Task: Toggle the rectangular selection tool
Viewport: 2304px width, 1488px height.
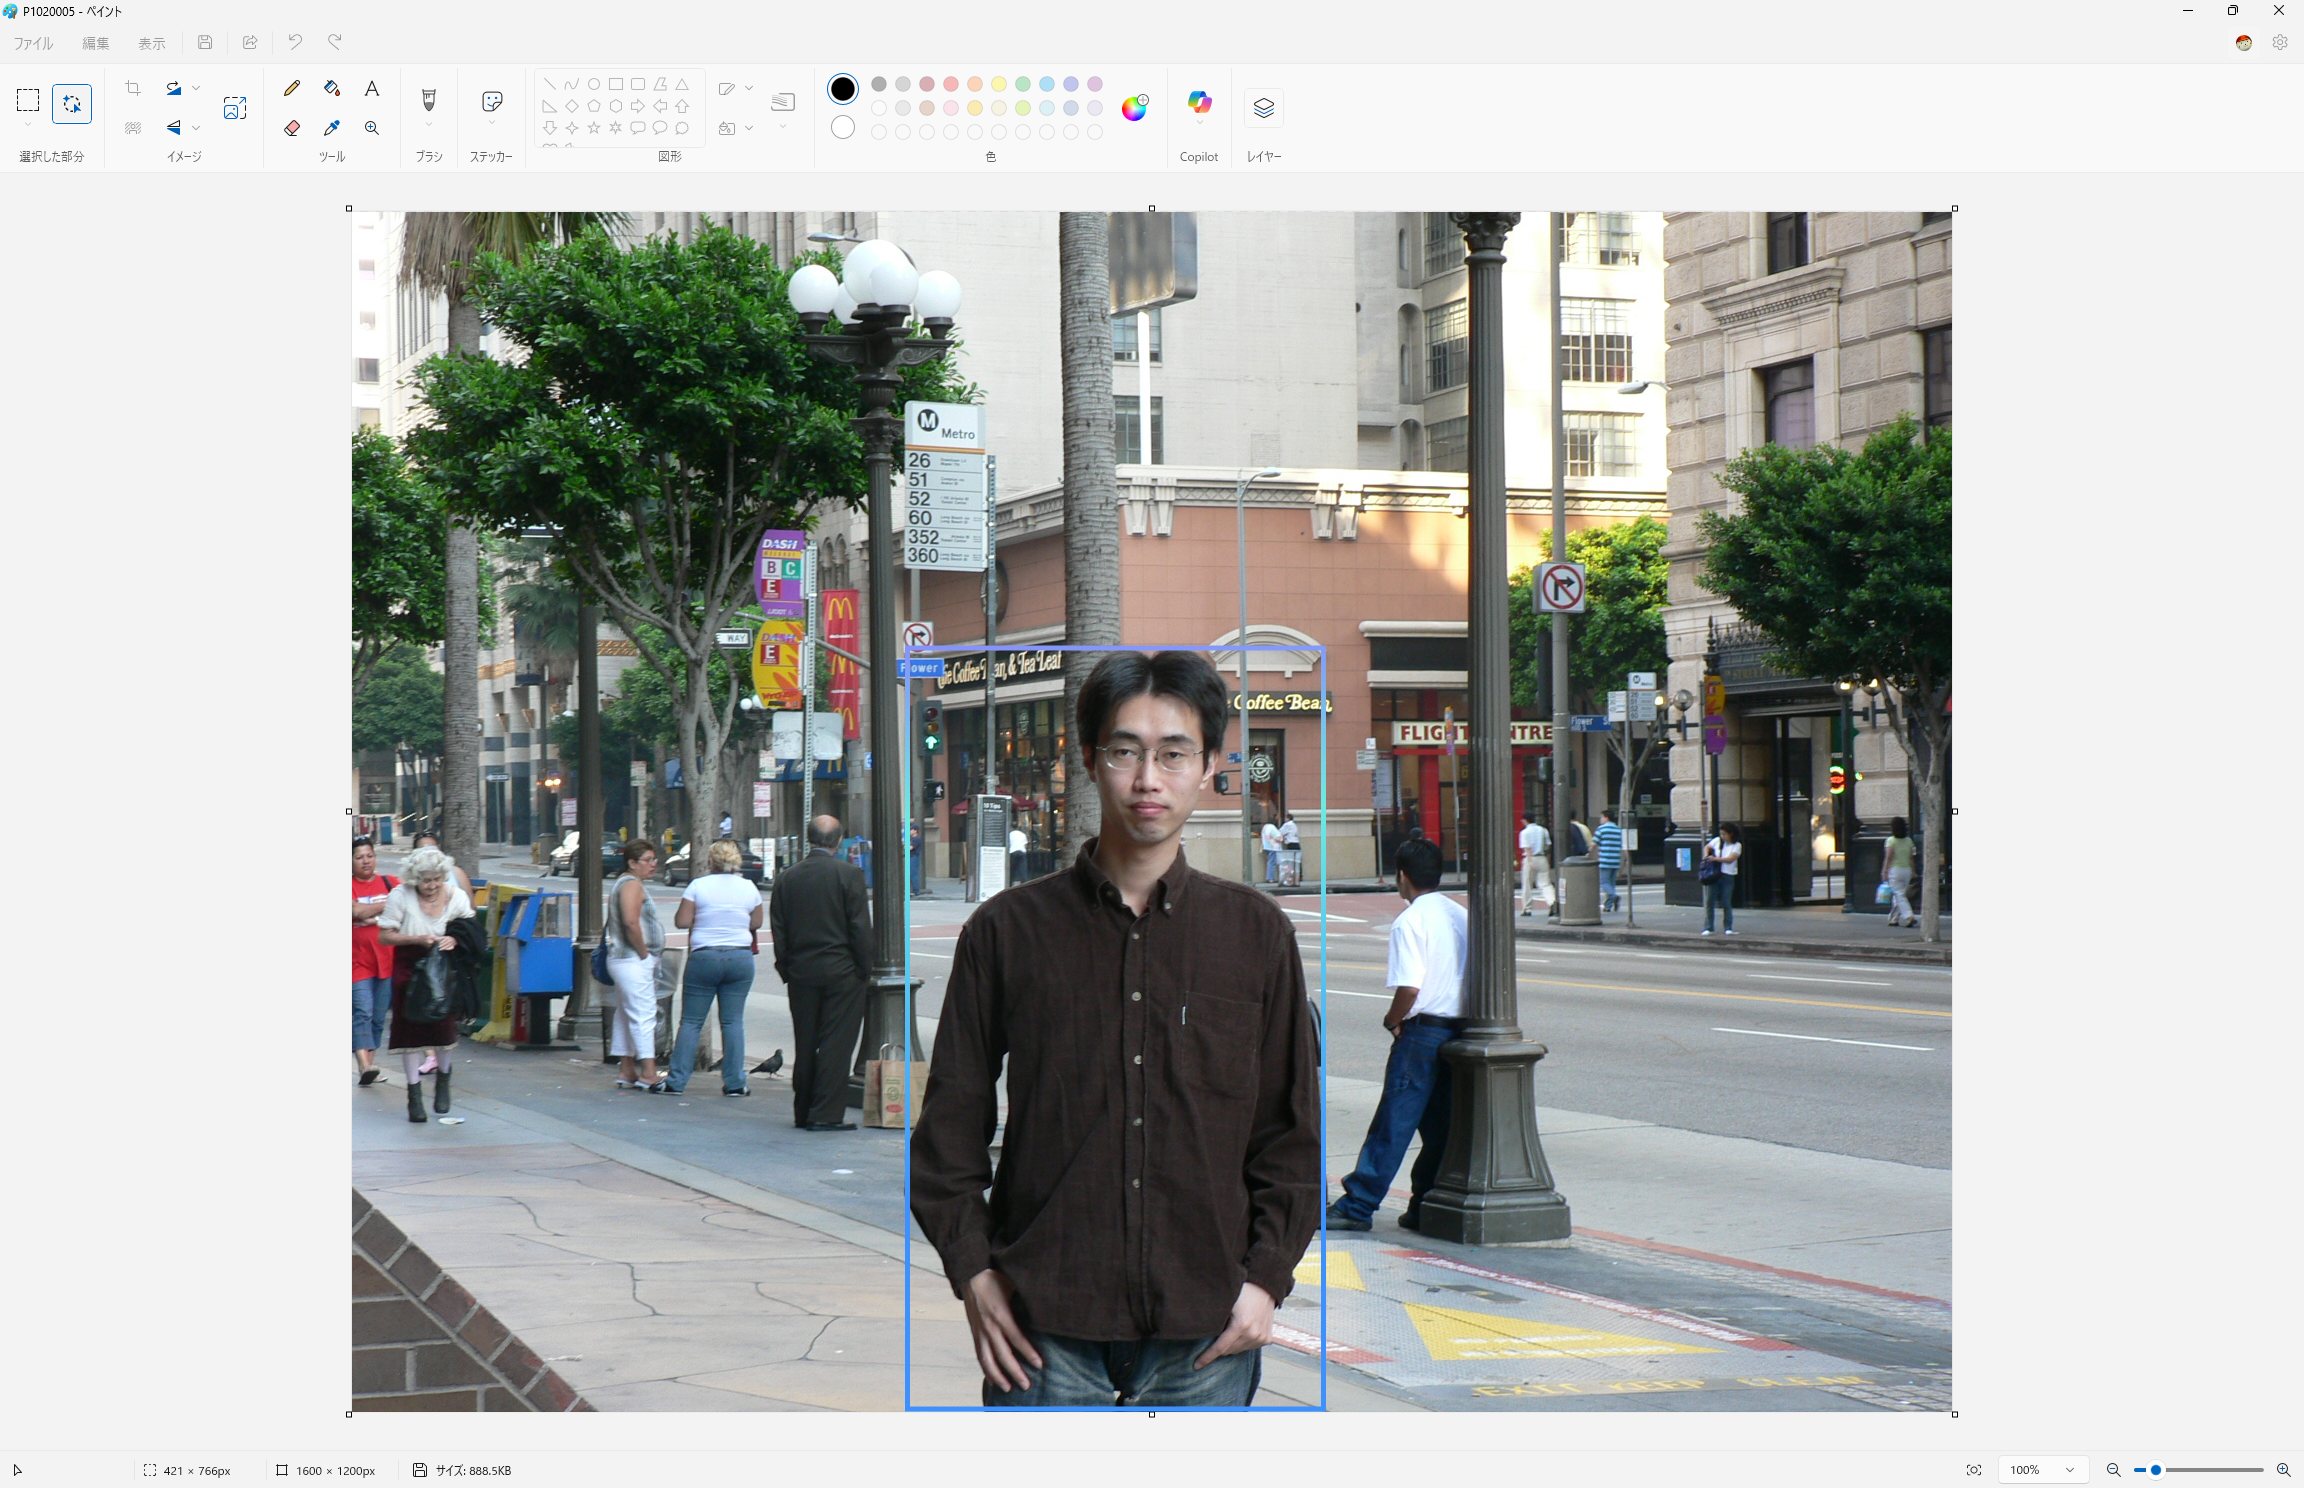Action: click(x=28, y=100)
